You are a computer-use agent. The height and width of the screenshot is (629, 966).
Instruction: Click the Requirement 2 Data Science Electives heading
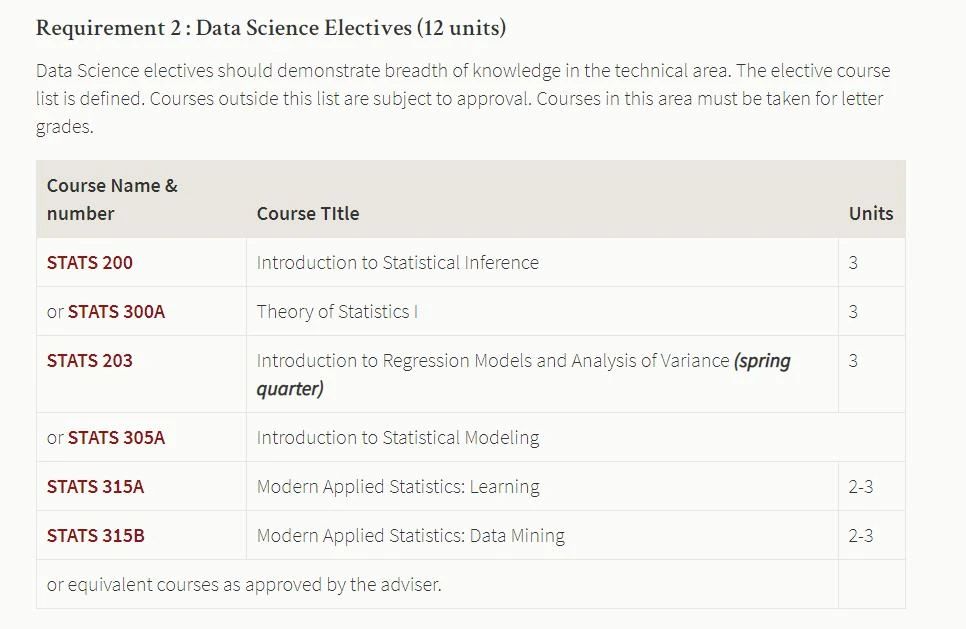pyautogui.click(x=271, y=28)
